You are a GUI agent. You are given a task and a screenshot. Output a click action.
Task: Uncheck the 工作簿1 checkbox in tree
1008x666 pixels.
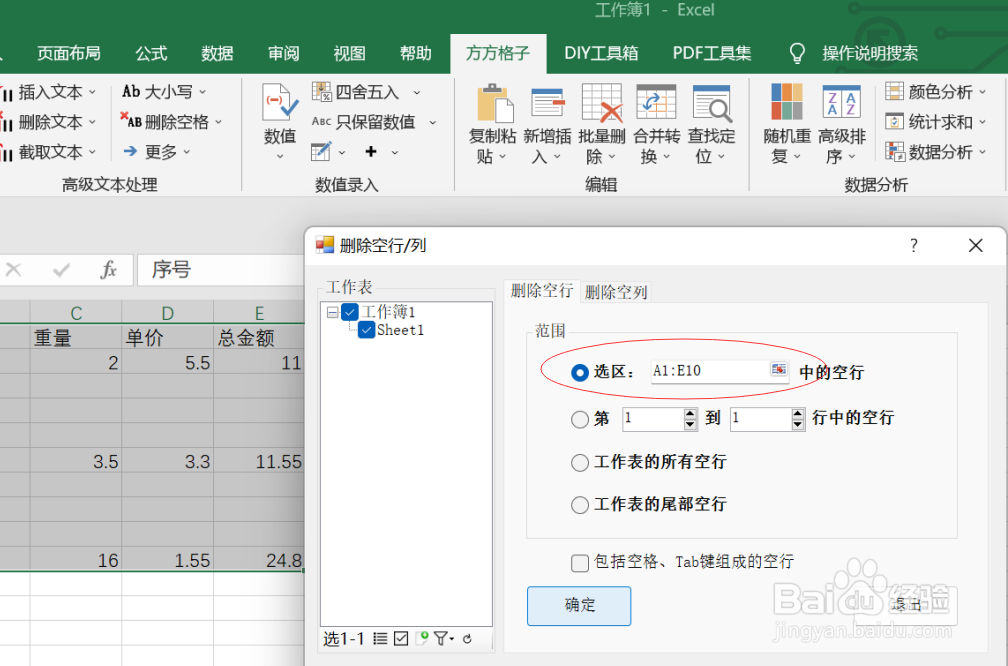click(350, 312)
